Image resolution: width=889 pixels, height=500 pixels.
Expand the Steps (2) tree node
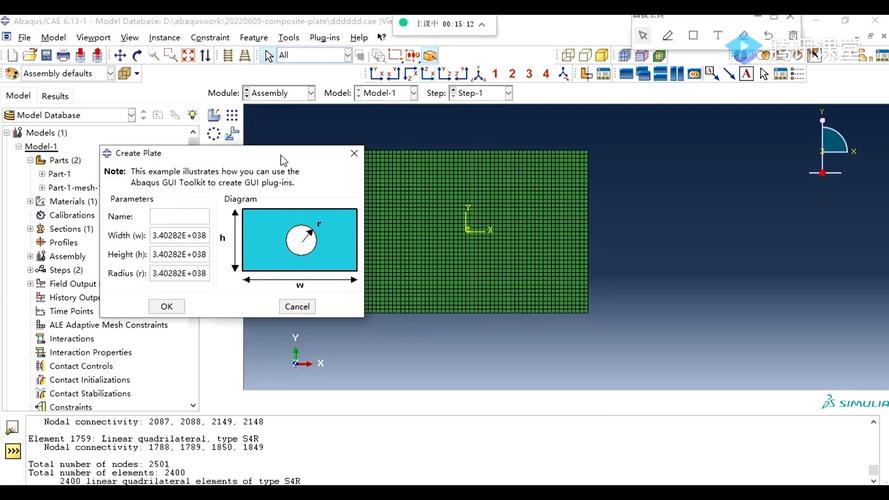click(30, 270)
